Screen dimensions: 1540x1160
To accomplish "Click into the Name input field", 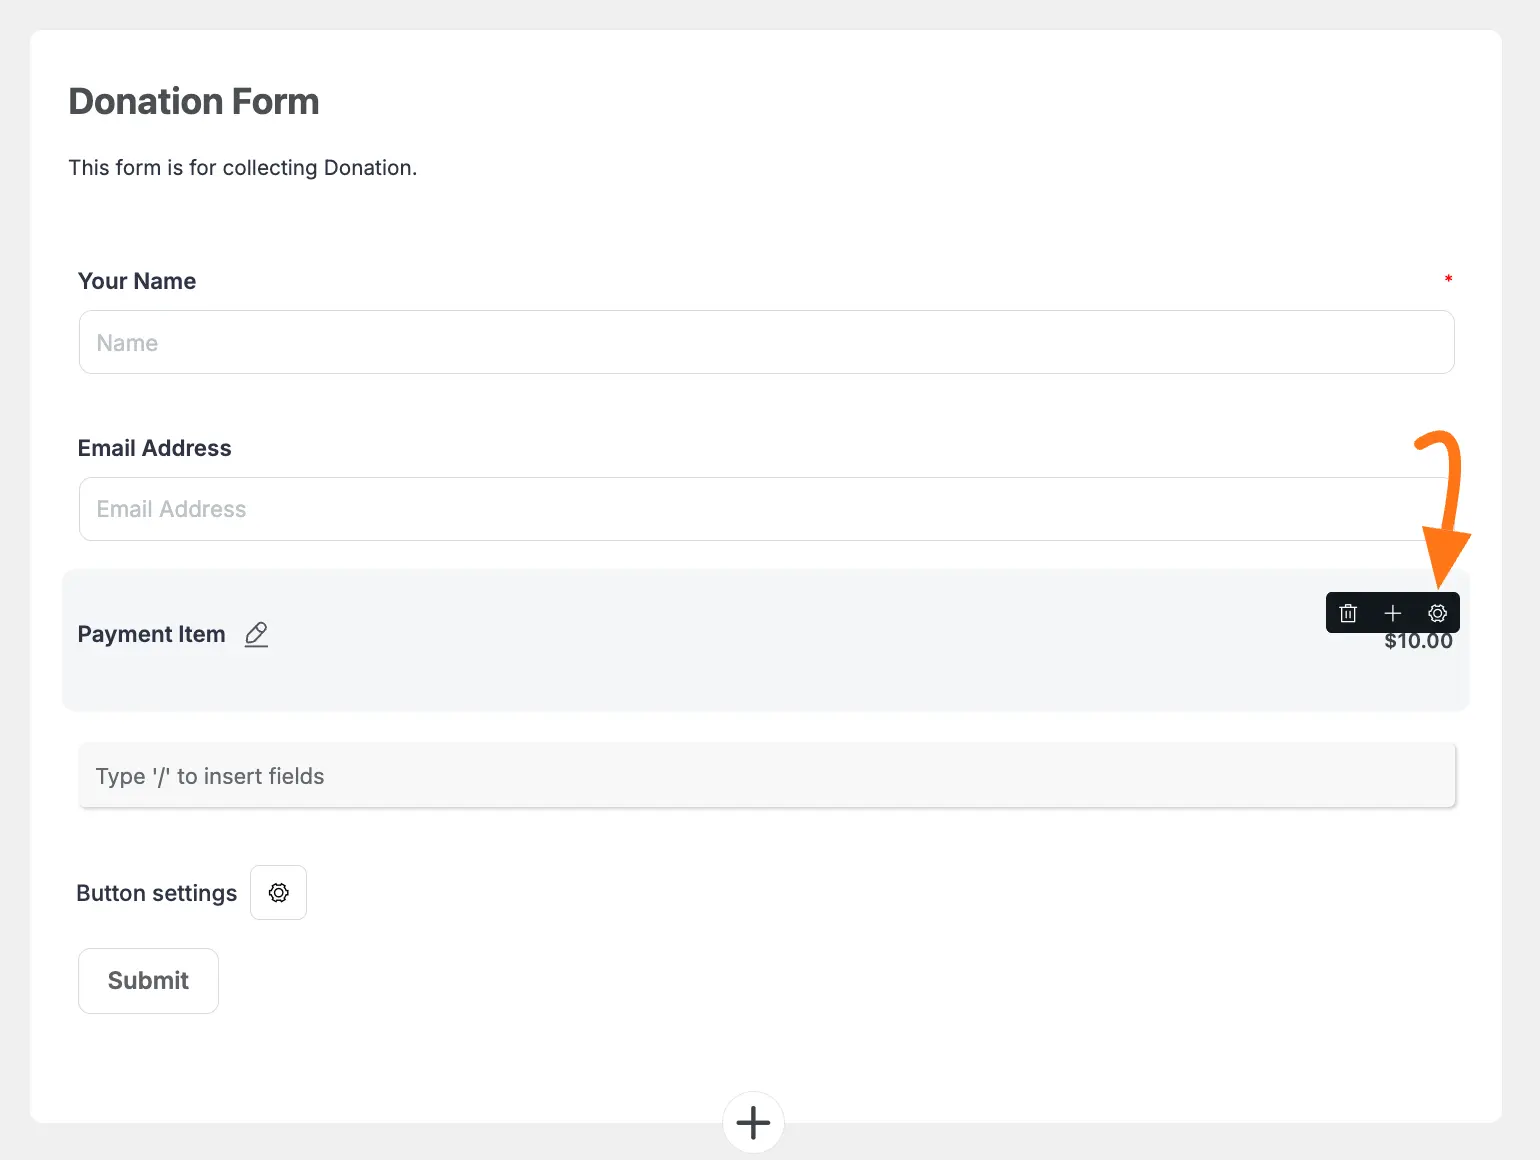I will pos(766,342).
